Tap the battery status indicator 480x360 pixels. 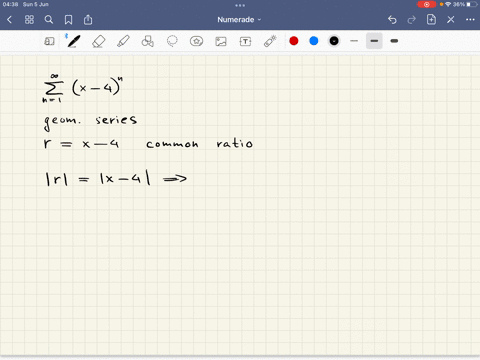pos(472,4)
